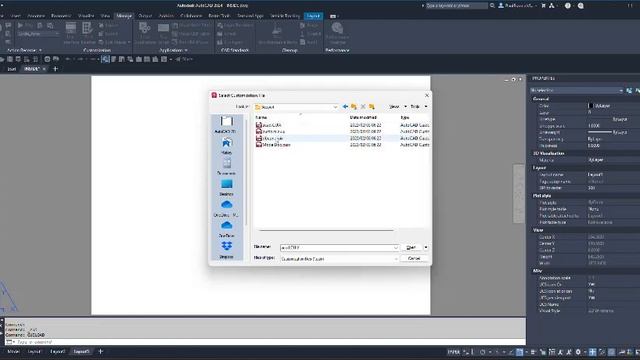
Task: Expand the File name combo box arrow
Action: point(395,248)
